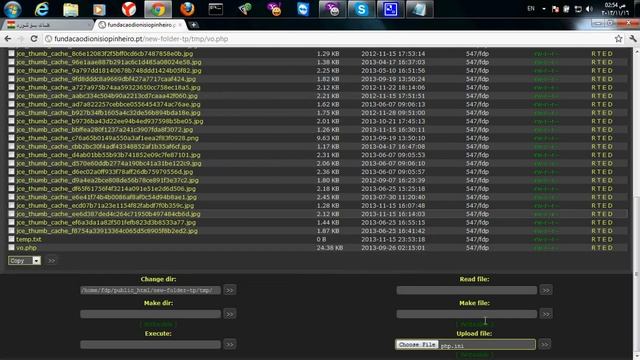Click the volume speaker tray icon
The height and width of the screenshot is (360, 640).
[x=589, y=9]
